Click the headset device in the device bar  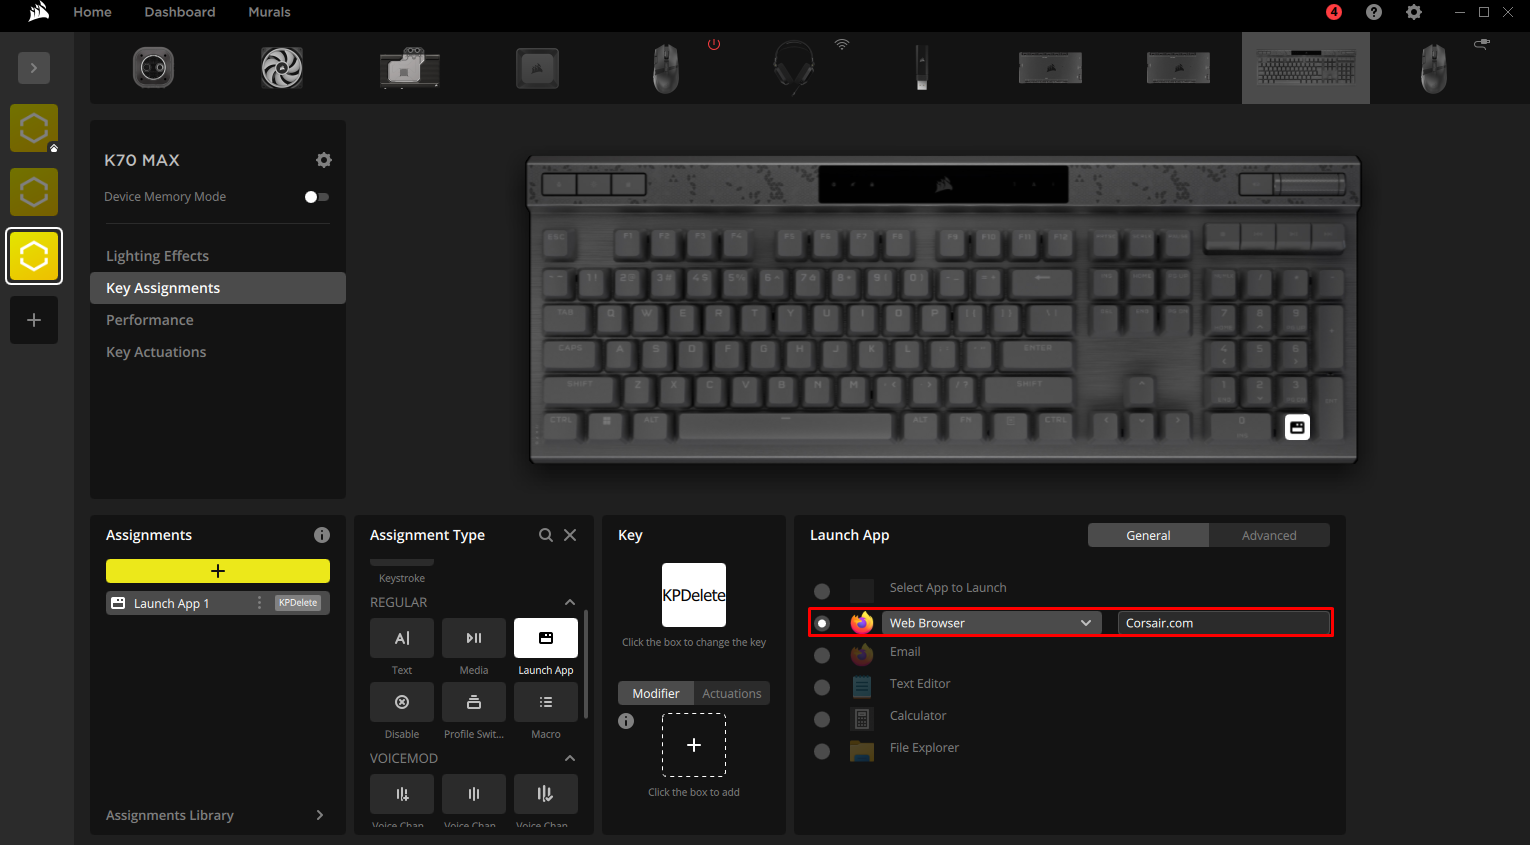793,67
